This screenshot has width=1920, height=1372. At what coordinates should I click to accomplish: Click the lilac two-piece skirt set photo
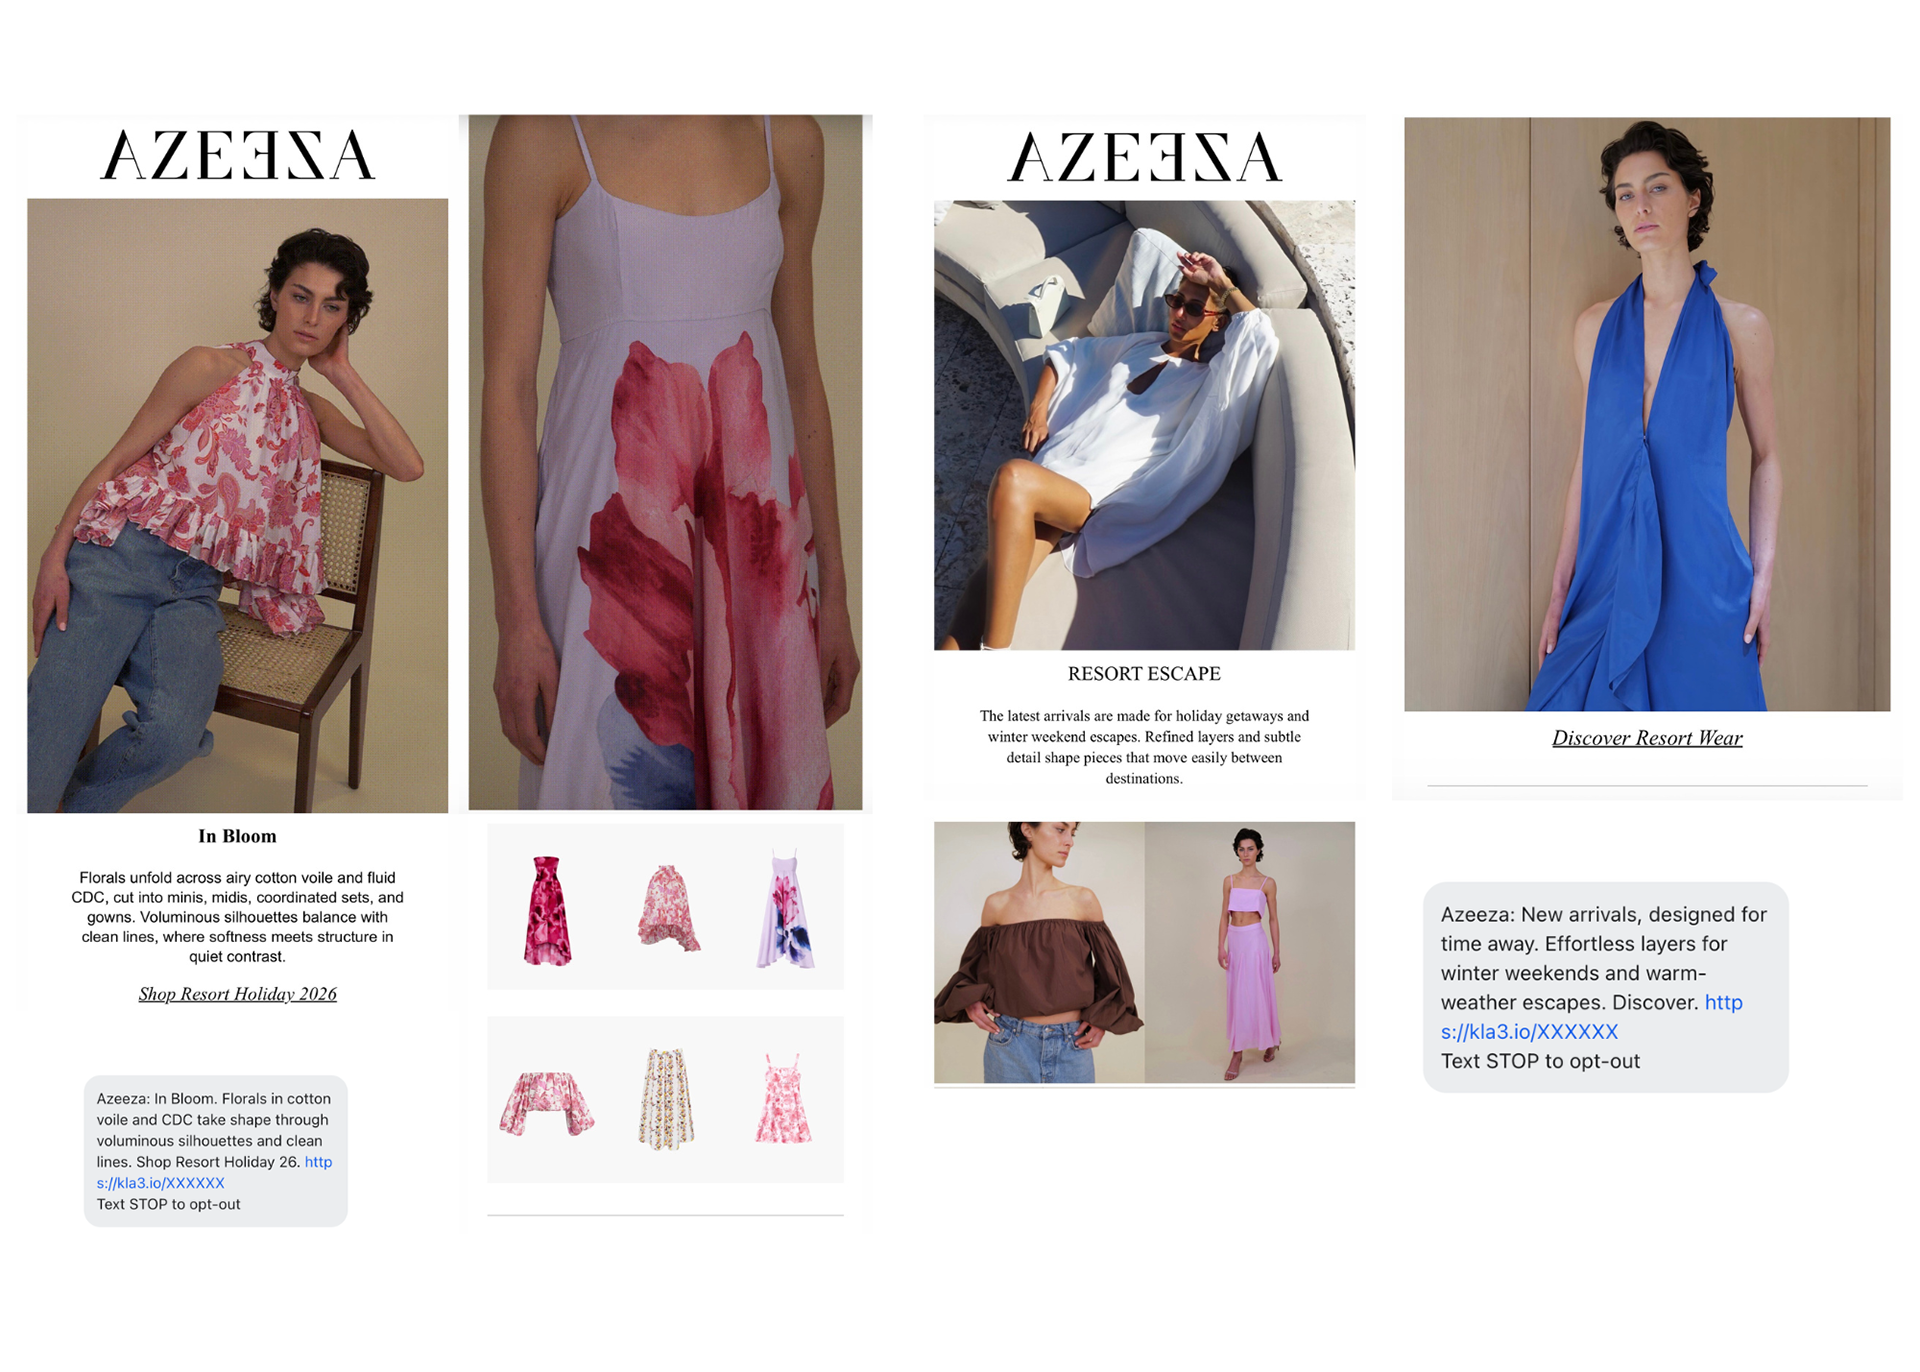[1250, 953]
